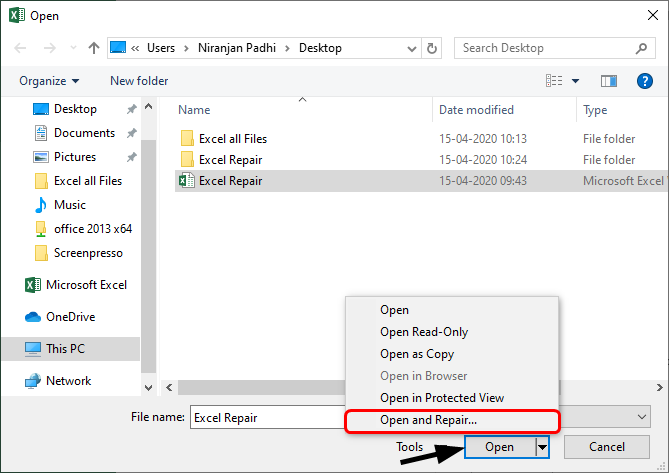Screen dimensions: 669x473
Task: Sort files by Name column
Action: [x=194, y=110]
